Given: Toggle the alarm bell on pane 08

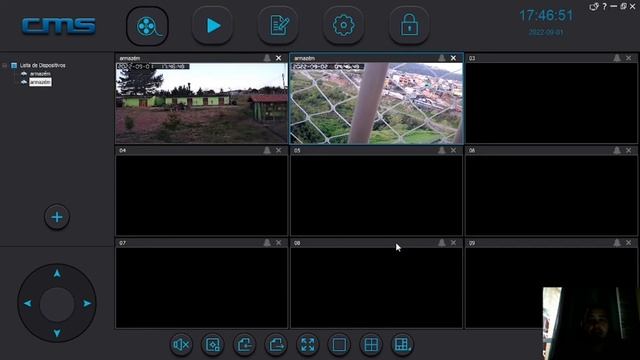Looking at the screenshot, I should coord(442,243).
